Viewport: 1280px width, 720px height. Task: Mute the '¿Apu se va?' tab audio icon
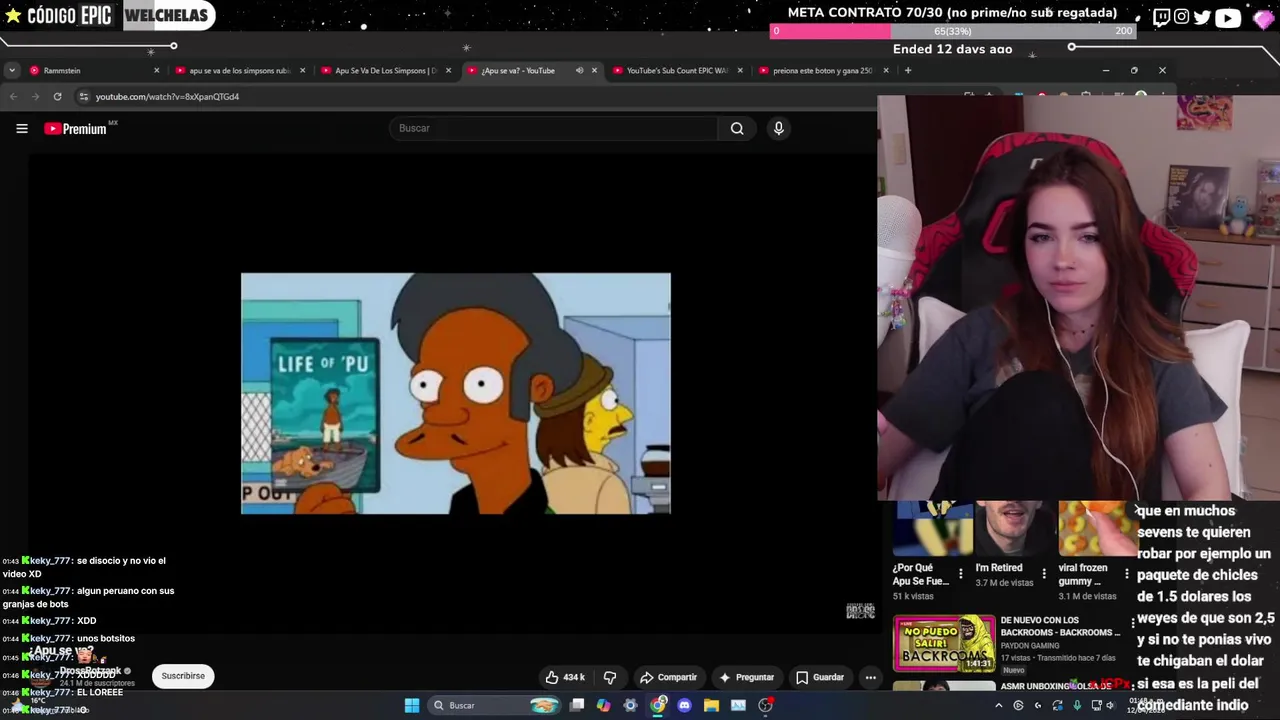point(579,70)
